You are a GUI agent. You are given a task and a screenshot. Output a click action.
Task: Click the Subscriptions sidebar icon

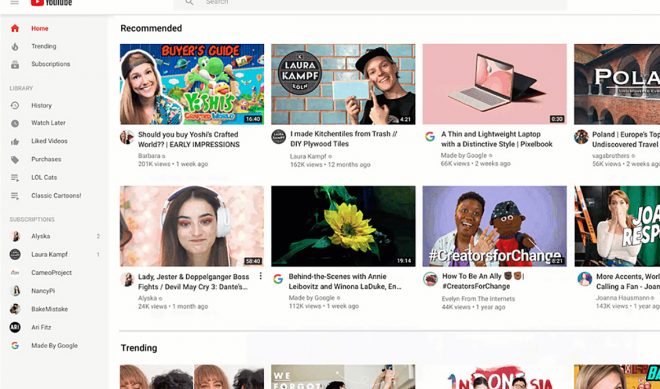point(15,64)
